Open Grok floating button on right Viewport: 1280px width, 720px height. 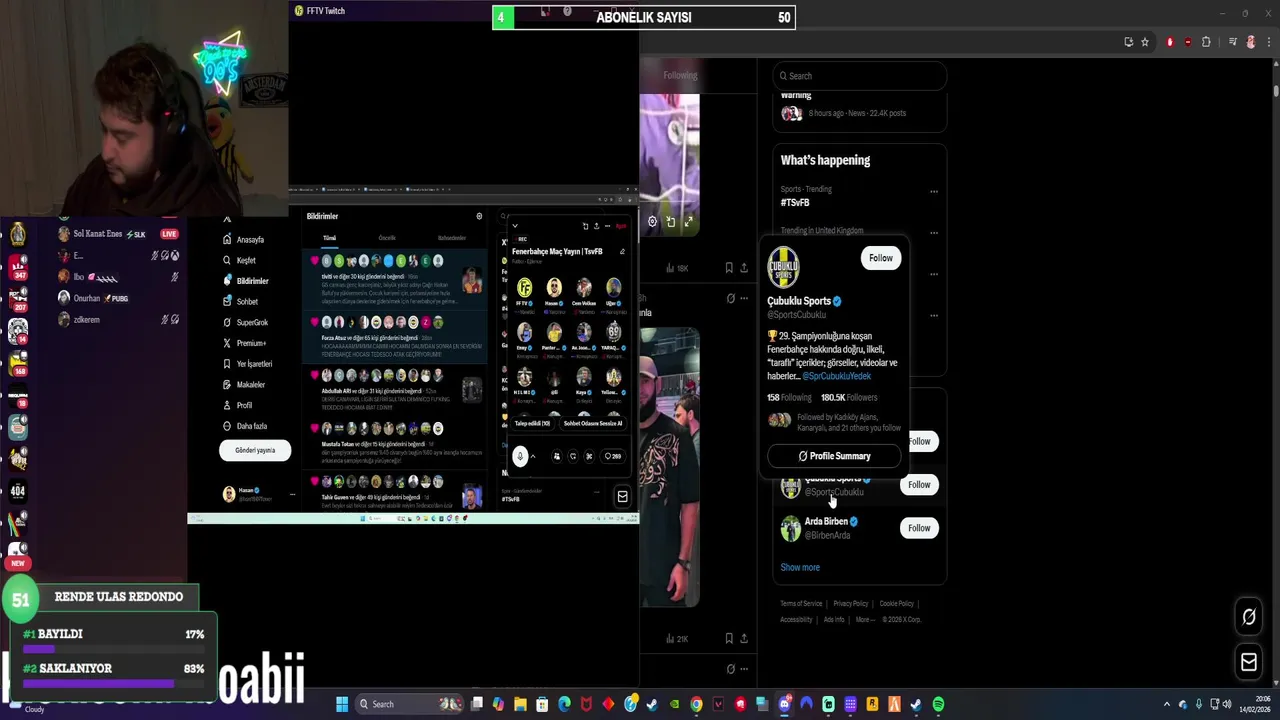click(1249, 617)
